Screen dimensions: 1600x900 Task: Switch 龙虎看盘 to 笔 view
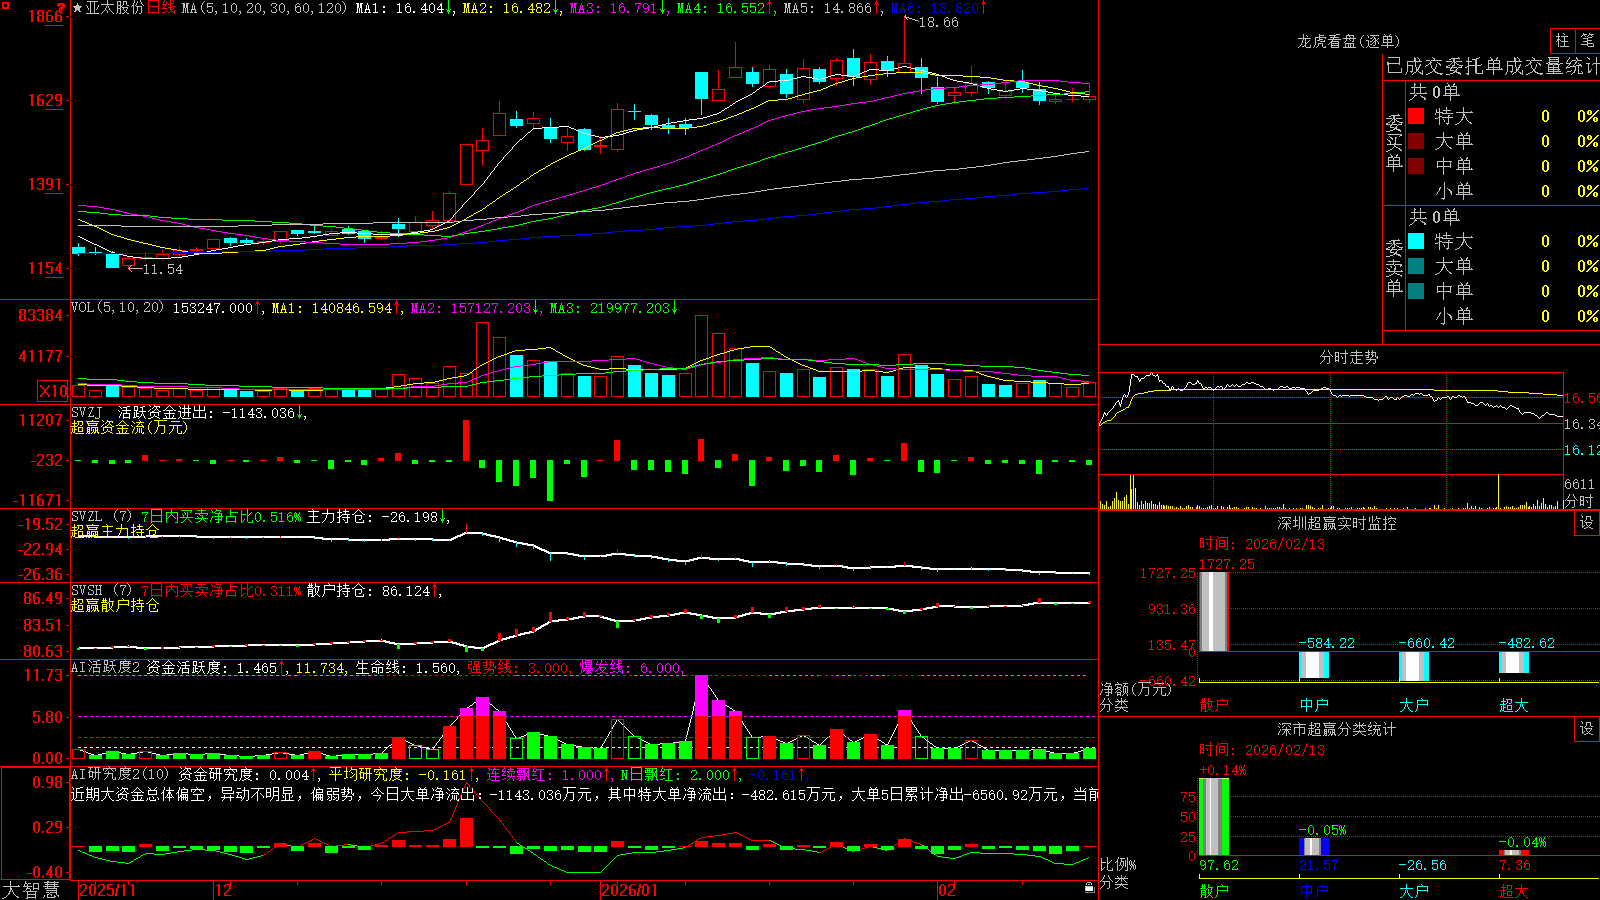pos(1588,40)
